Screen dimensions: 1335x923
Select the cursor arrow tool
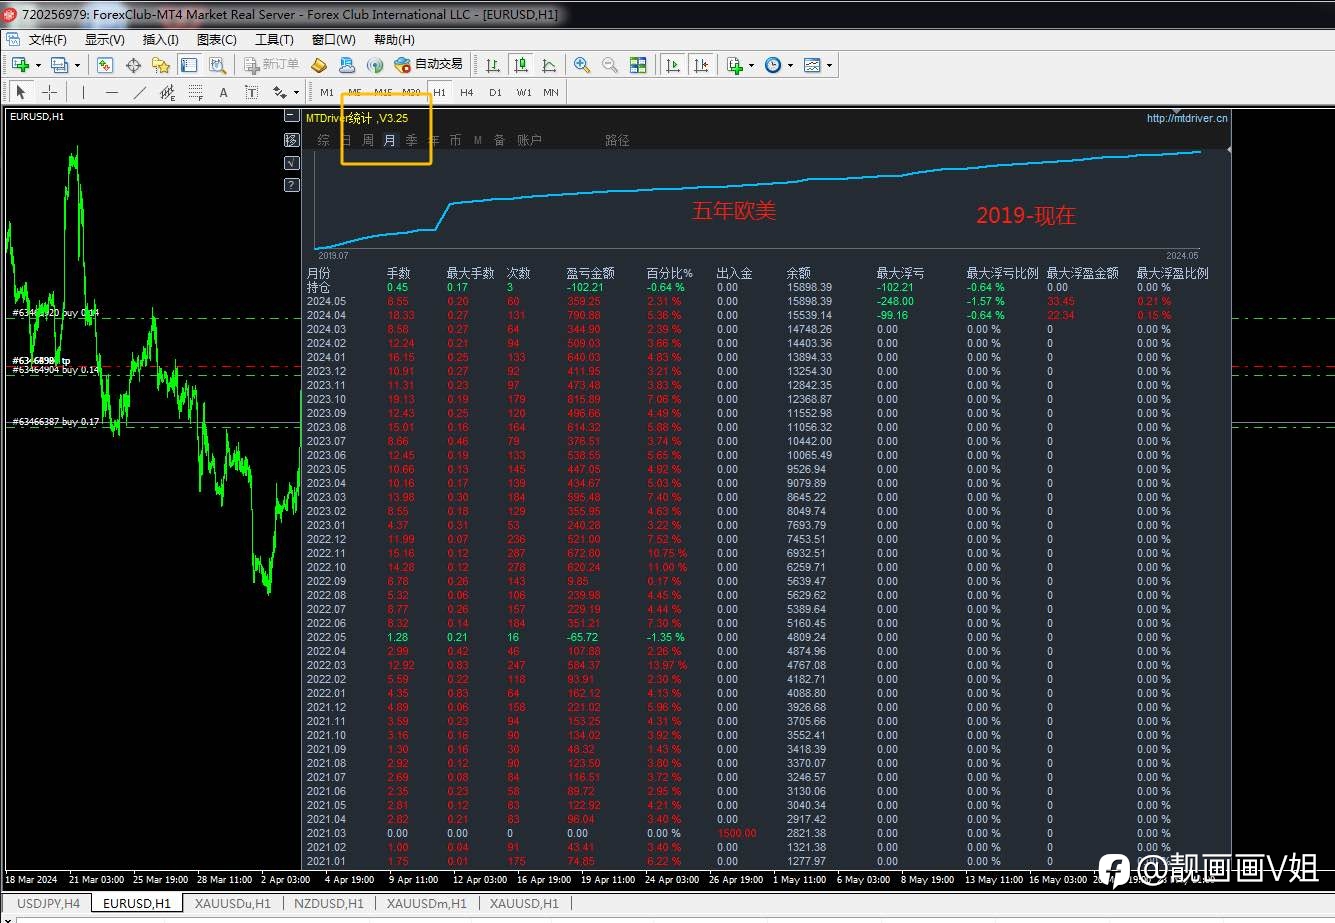click(x=21, y=92)
